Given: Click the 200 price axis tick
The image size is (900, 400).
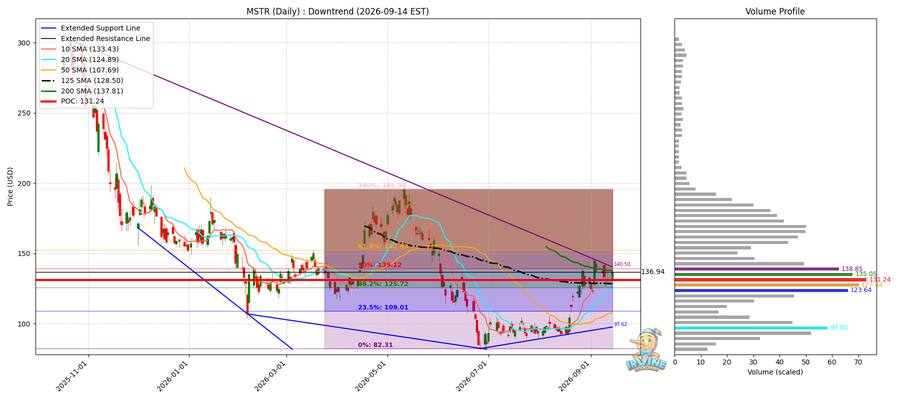Looking at the screenshot, I should [24, 184].
